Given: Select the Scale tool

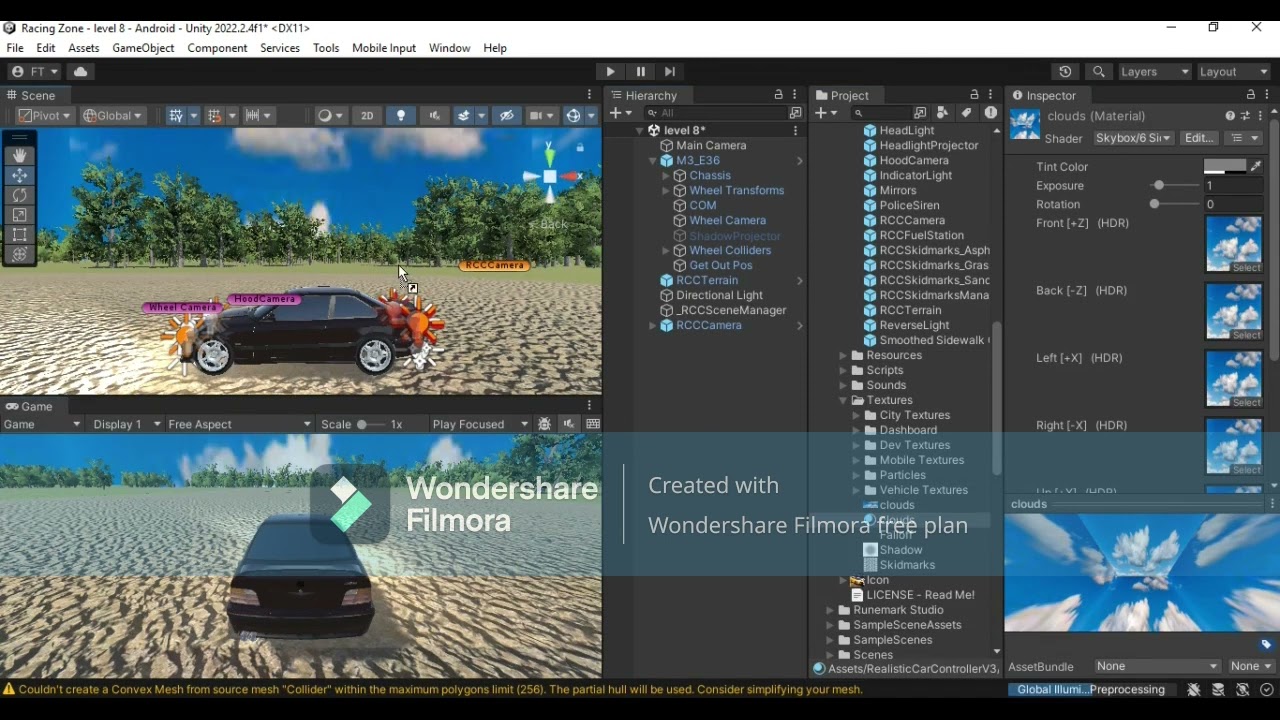Looking at the screenshot, I should pyautogui.click(x=20, y=215).
